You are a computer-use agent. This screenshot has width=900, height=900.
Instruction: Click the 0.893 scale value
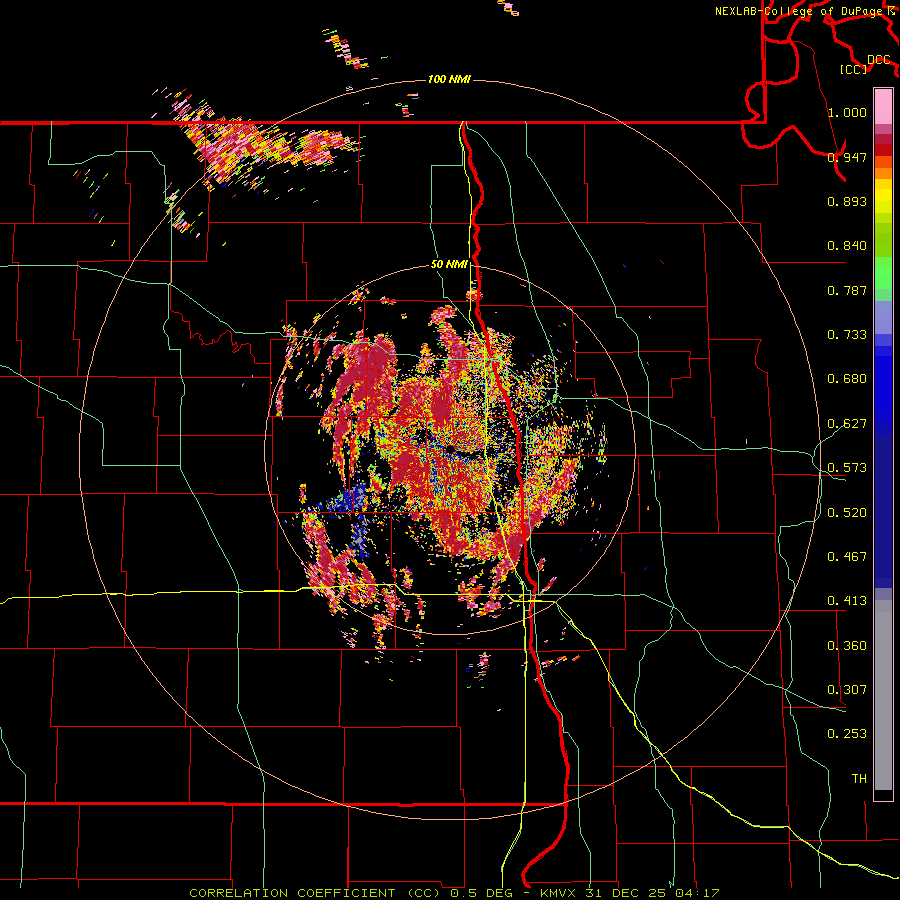[x=847, y=201]
